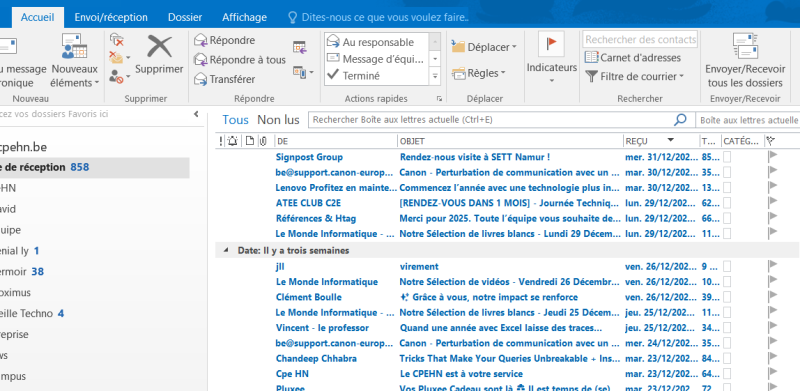The height and width of the screenshot is (391, 800).
Task: Flag the Clément Boulle message
Action: click(772, 297)
